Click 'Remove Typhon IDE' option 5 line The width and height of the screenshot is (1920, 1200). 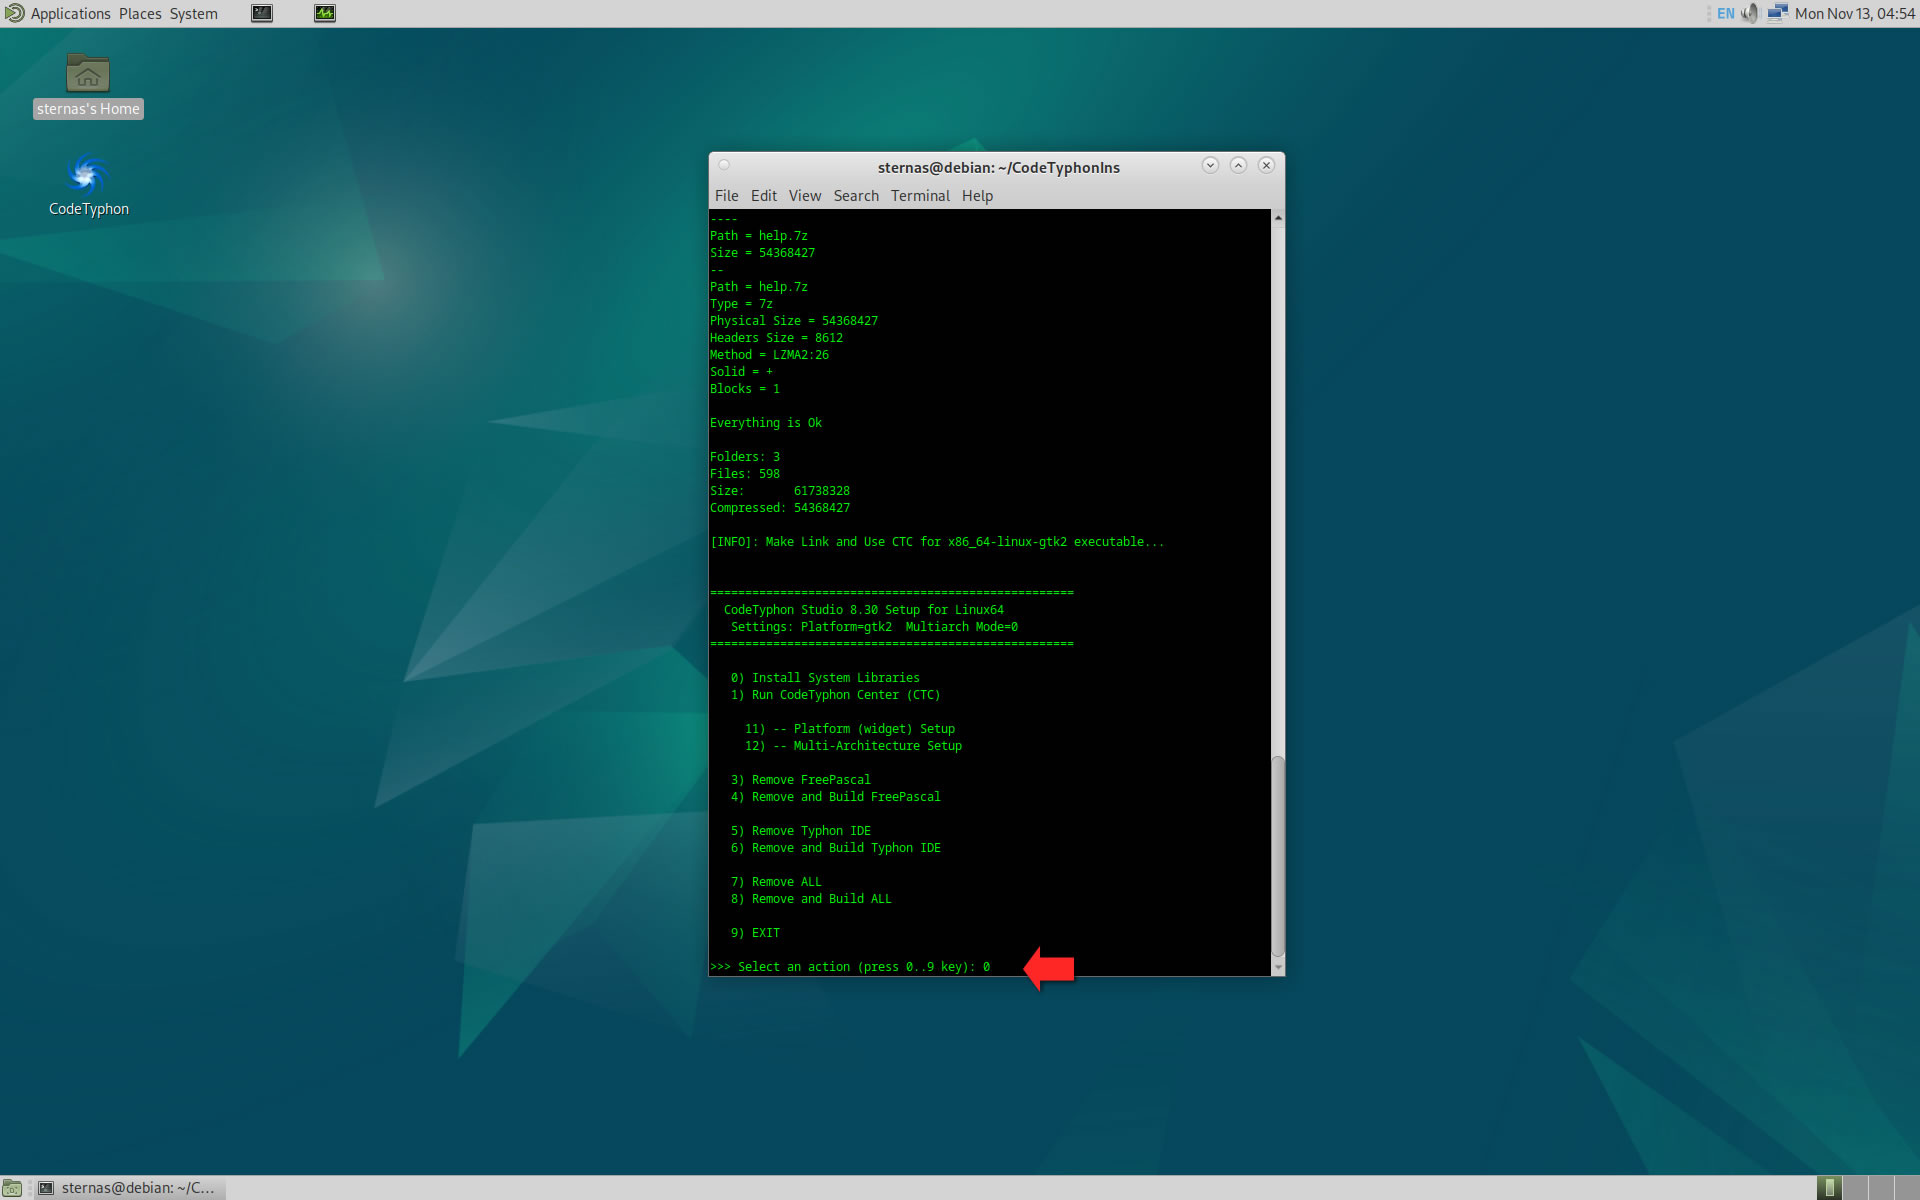tap(800, 831)
